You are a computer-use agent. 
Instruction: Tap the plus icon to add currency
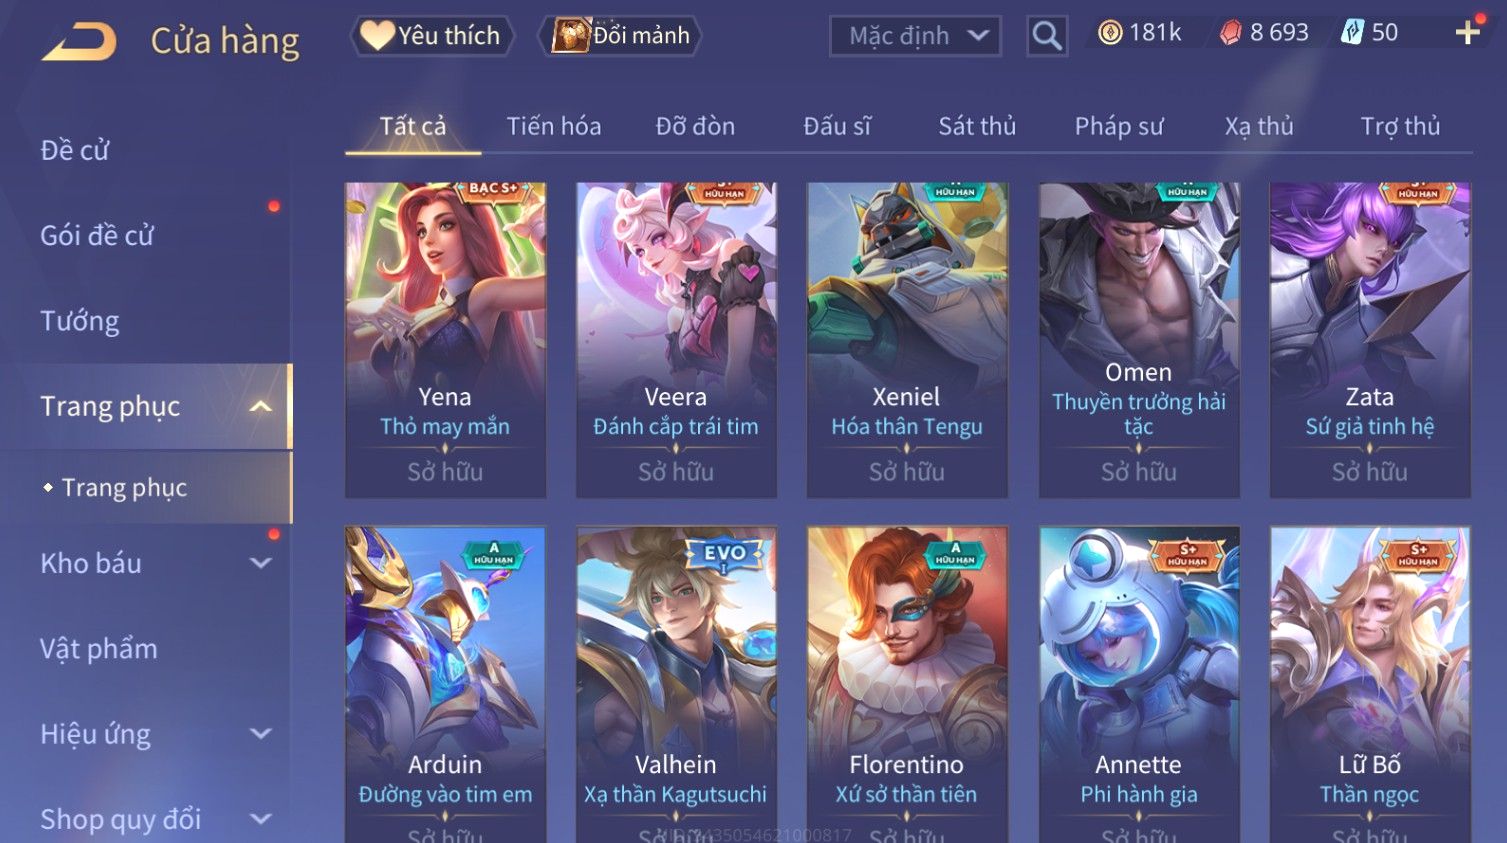pos(1467,33)
